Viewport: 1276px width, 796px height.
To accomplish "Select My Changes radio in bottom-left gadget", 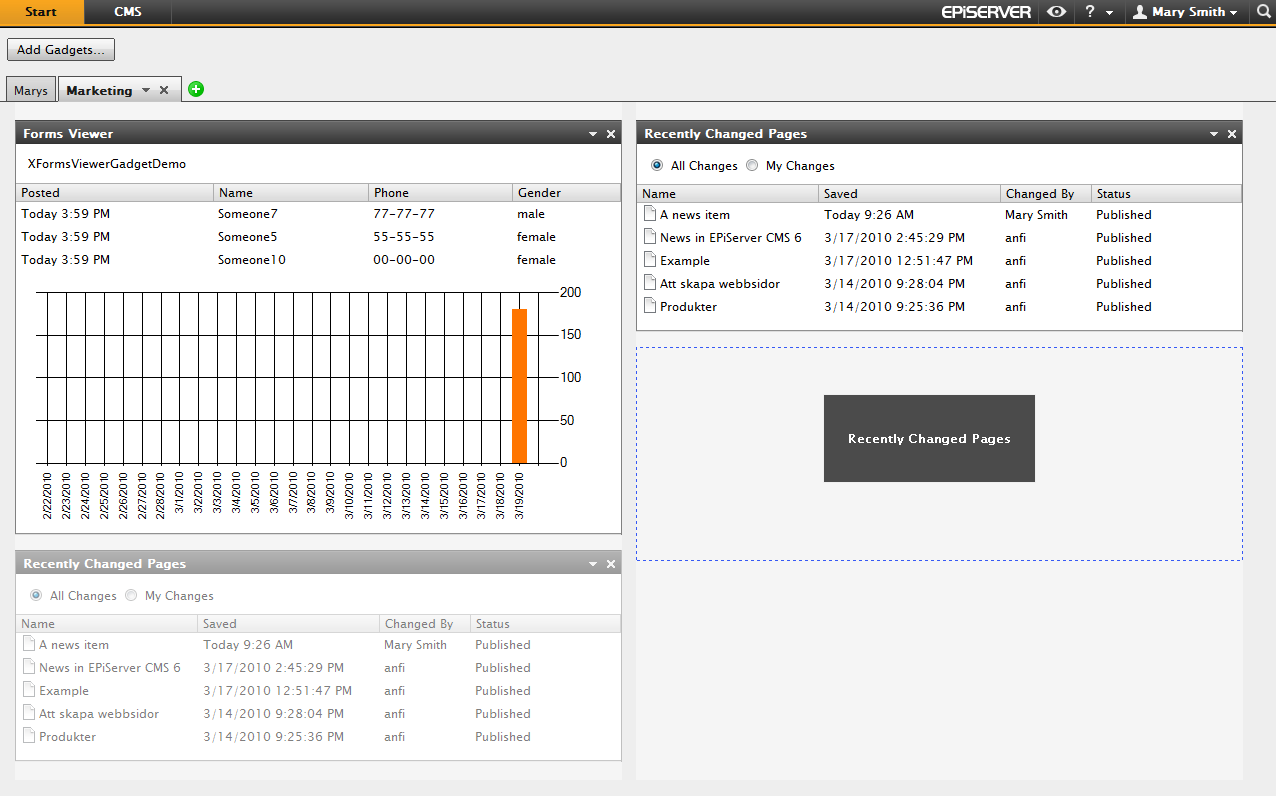I will coord(131,596).
